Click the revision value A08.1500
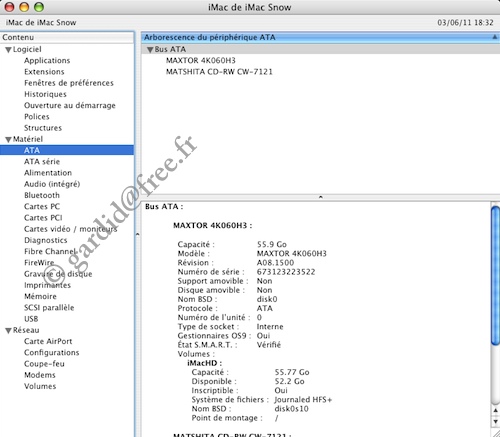 275,263
